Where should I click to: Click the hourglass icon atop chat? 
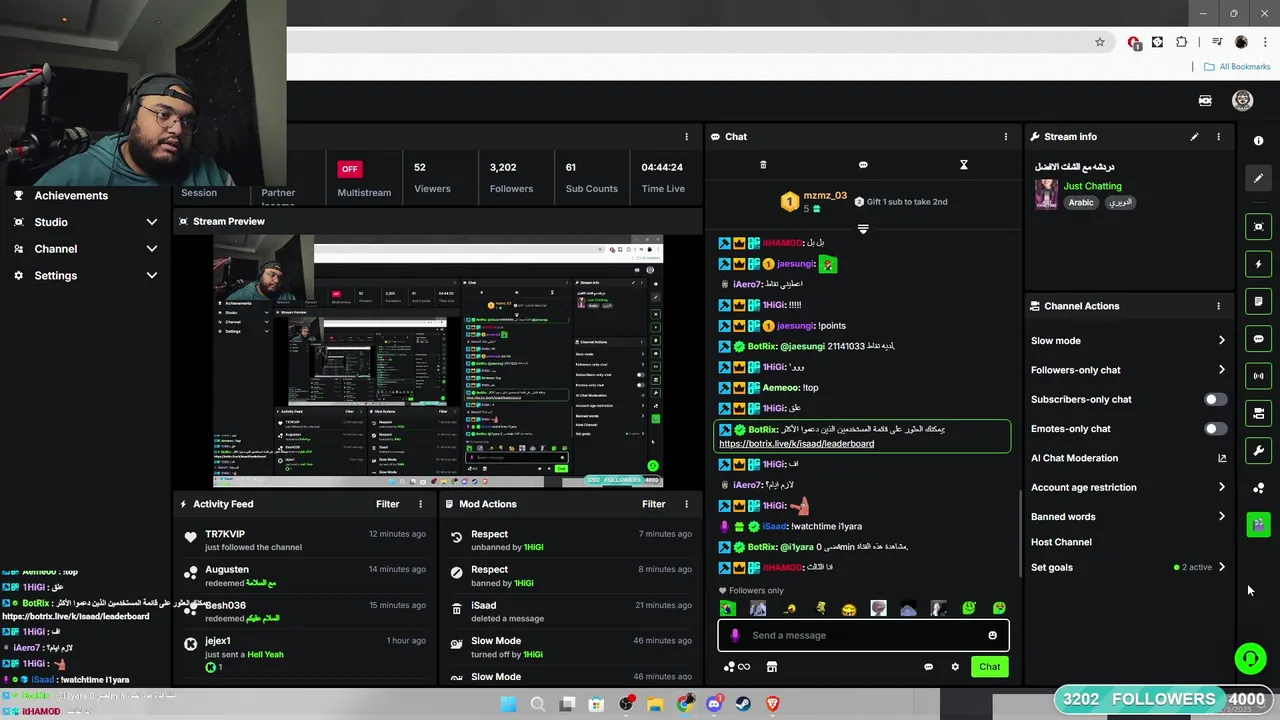coord(964,165)
